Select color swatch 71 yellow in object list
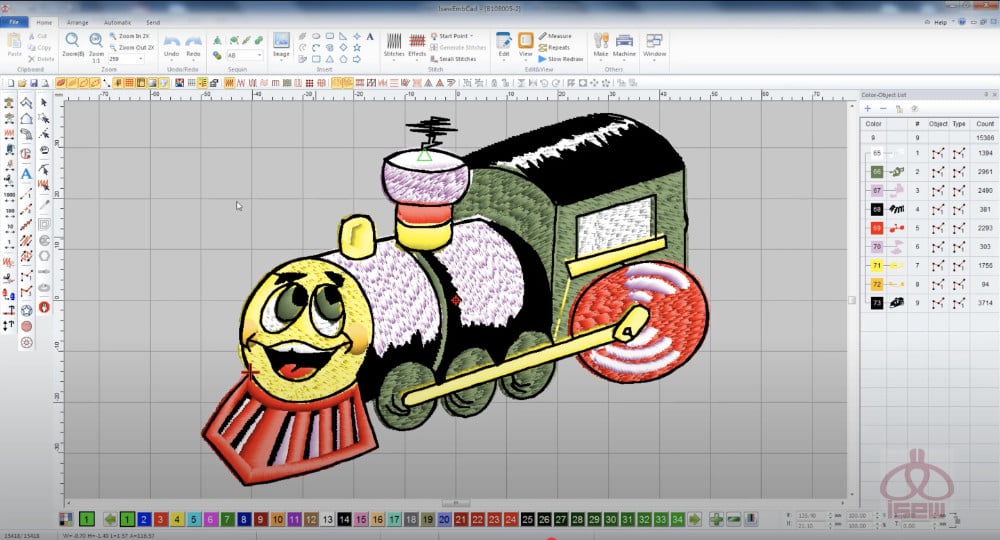Viewport: 1000px width, 540px height. pyautogui.click(x=876, y=265)
